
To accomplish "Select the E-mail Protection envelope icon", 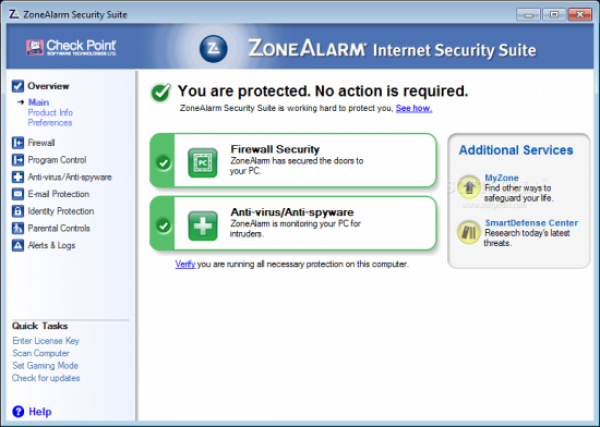I will pyautogui.click(x=18, y=194).
